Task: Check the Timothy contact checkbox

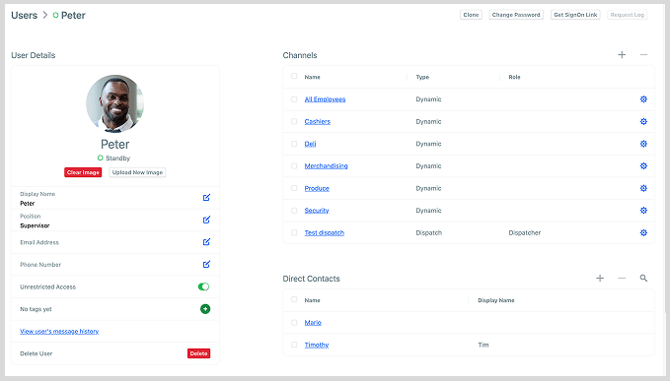Action: (294, 345)
